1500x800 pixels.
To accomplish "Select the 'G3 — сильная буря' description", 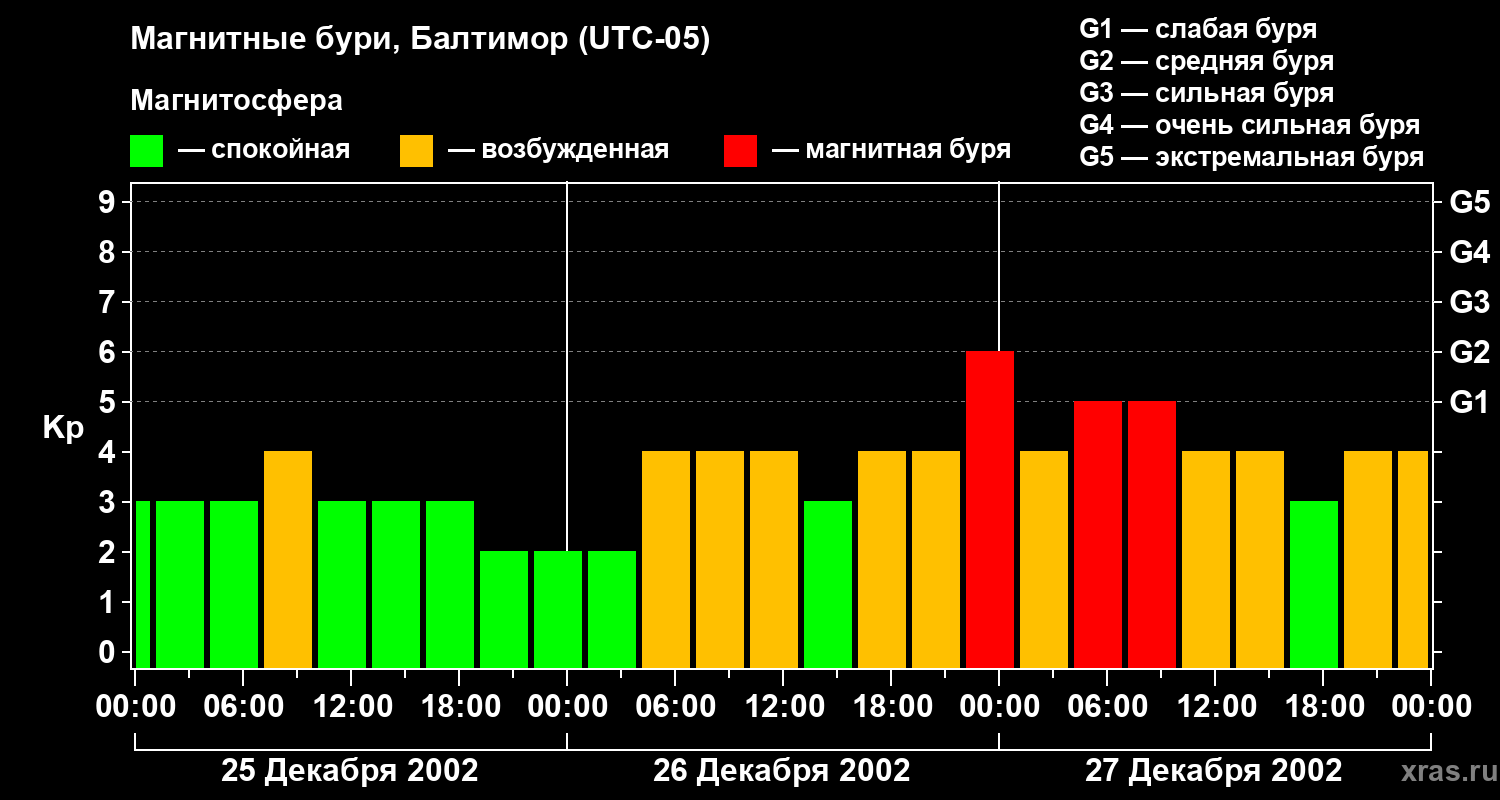I will pos(1206,93).
